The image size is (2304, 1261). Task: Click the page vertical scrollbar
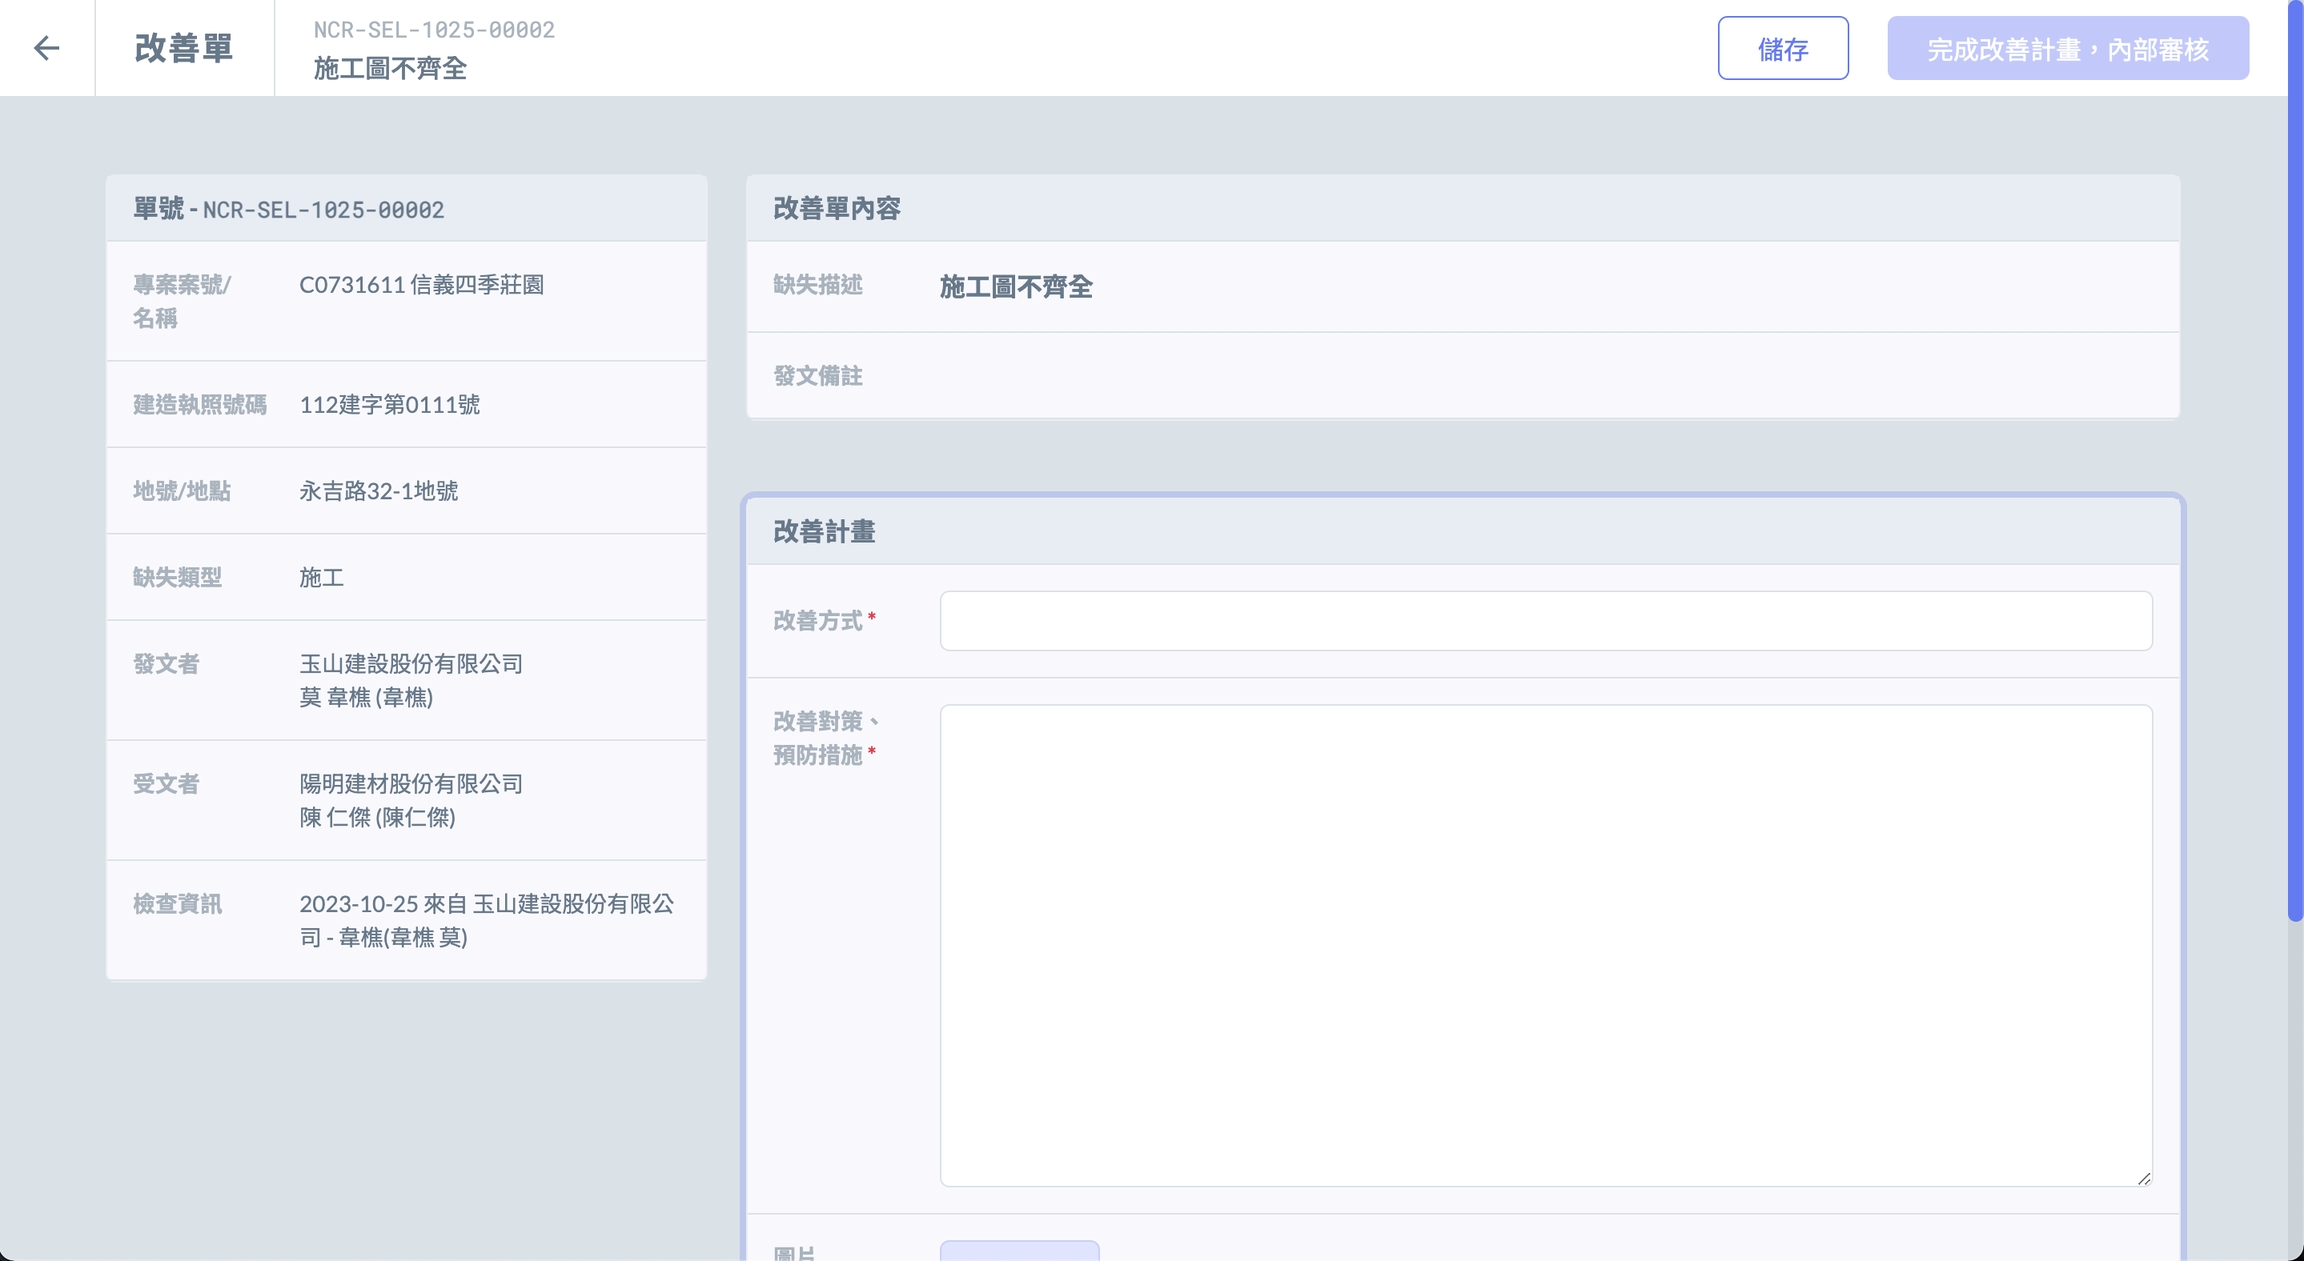pyautogui.click(x=2295, y=460)
